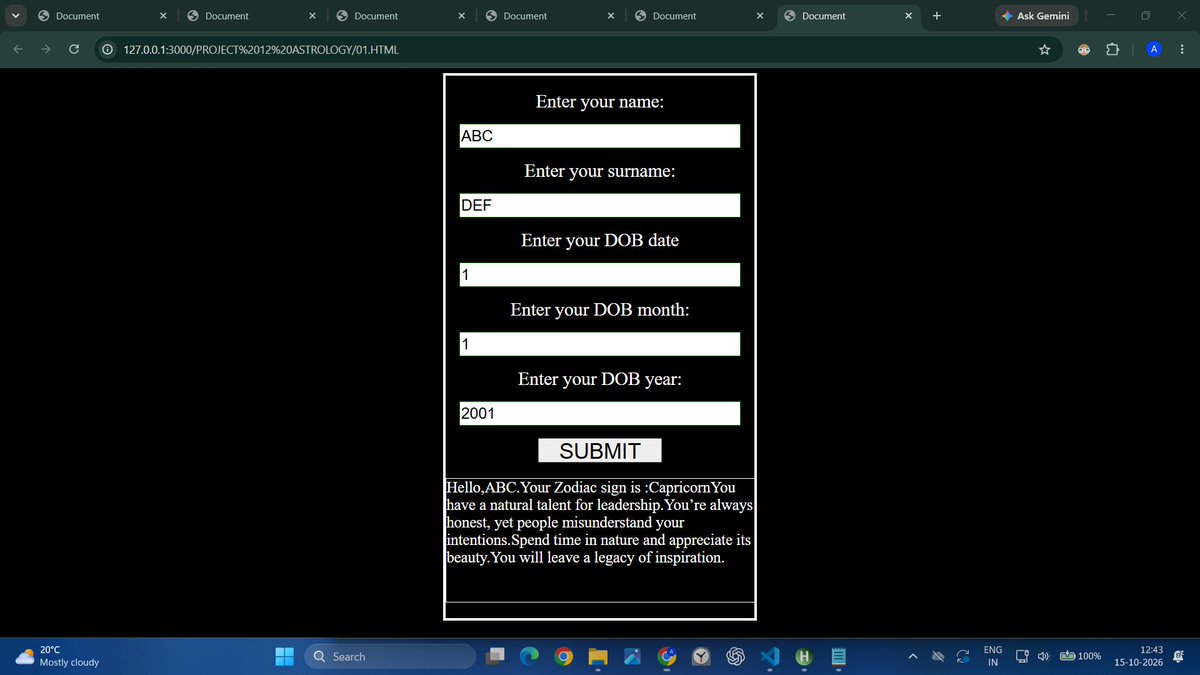Viewport: 1200px width, 675px height.
Task: Open Chrome's three-dot menu
Action: tap(1182, 50)
